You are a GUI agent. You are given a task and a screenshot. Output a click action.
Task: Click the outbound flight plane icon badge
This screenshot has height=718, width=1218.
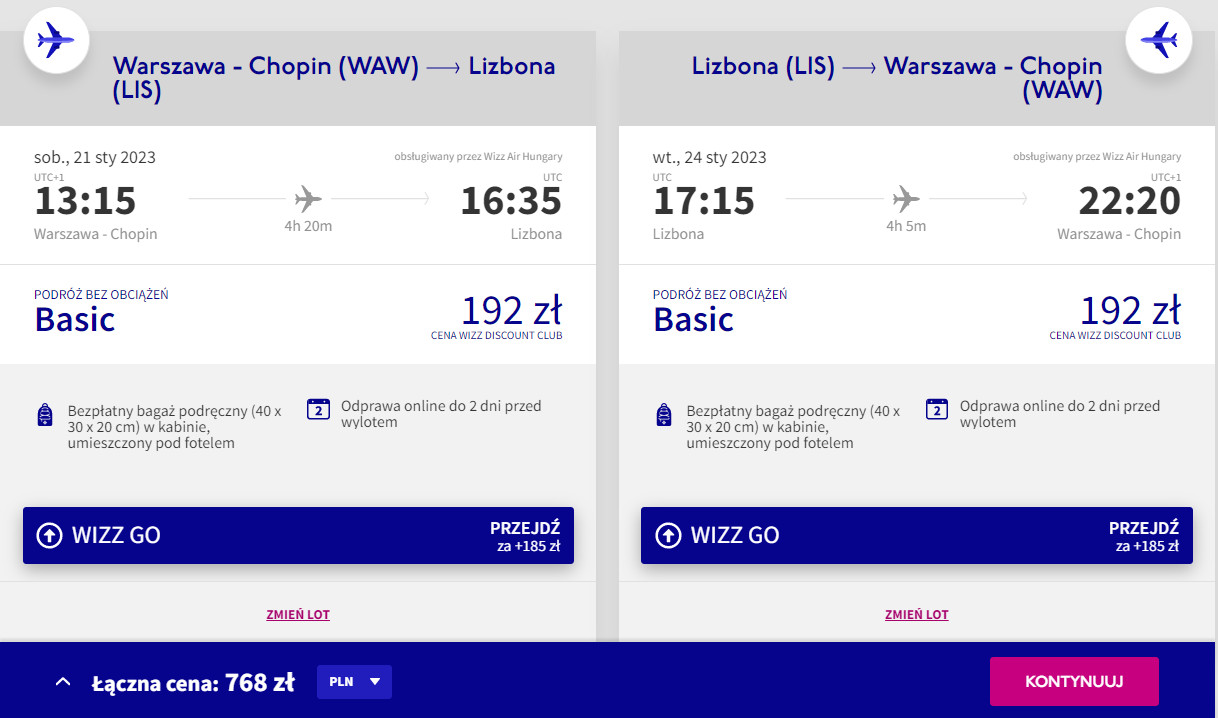point(56,40)
